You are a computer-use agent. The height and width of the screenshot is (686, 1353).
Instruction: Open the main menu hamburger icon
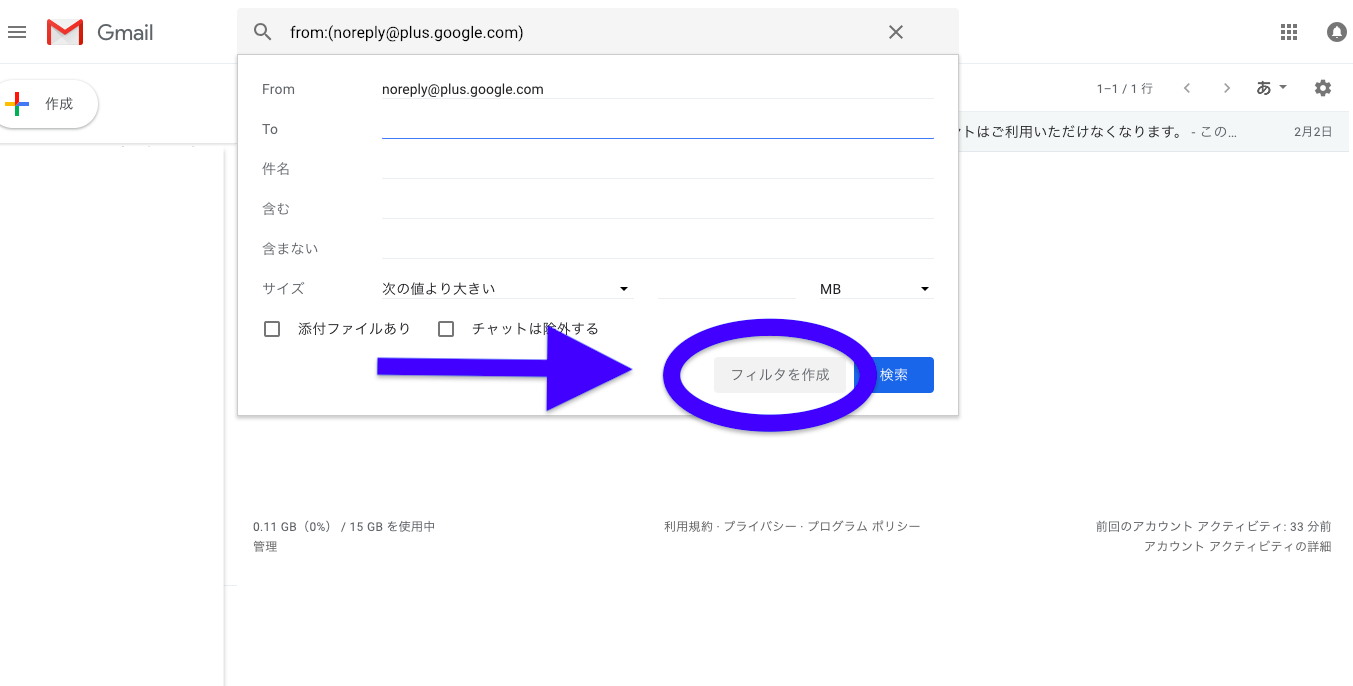coord(17,32)
